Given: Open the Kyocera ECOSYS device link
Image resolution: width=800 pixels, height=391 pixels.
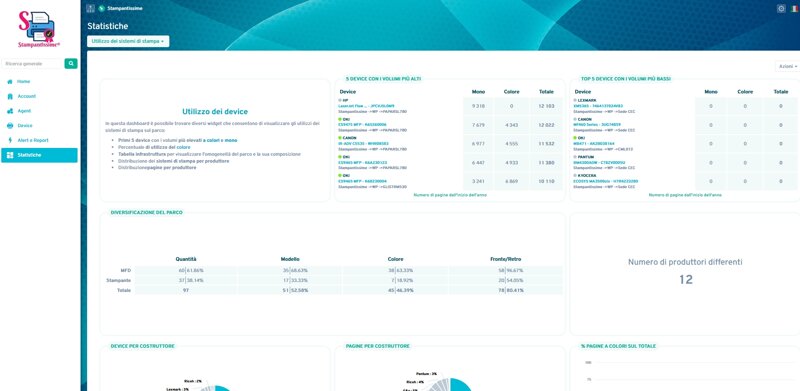Looking at the screenshot, I should tap(606, 181).
